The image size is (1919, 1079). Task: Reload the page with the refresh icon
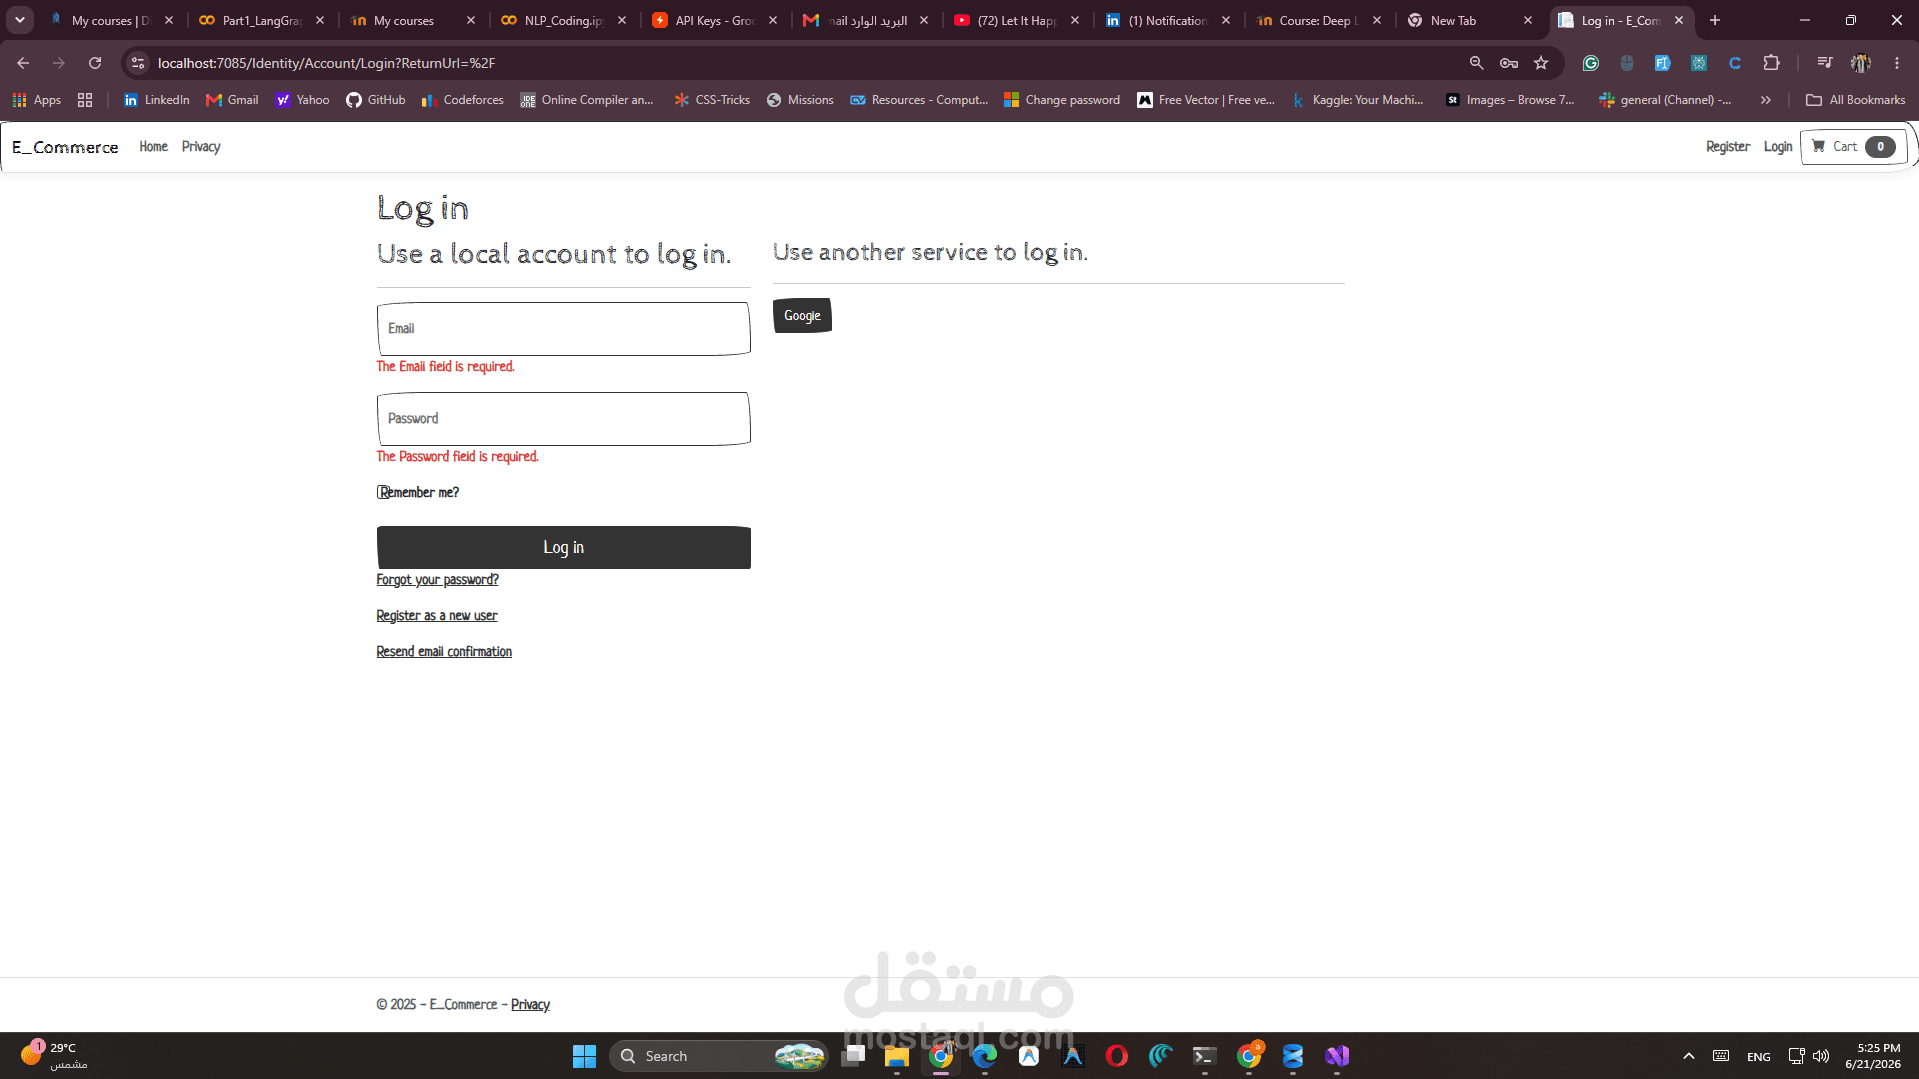95,63
